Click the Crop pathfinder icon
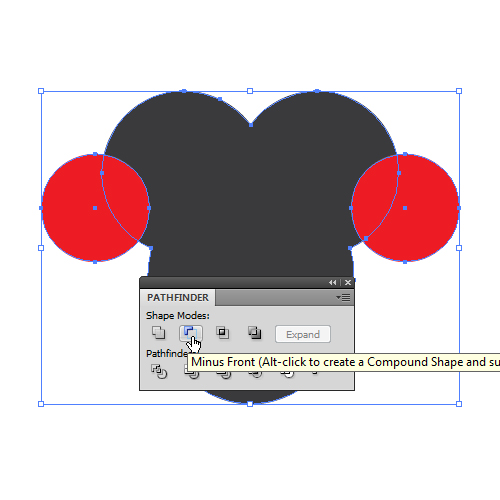The image size is (500, 500). tap(255, 374)
